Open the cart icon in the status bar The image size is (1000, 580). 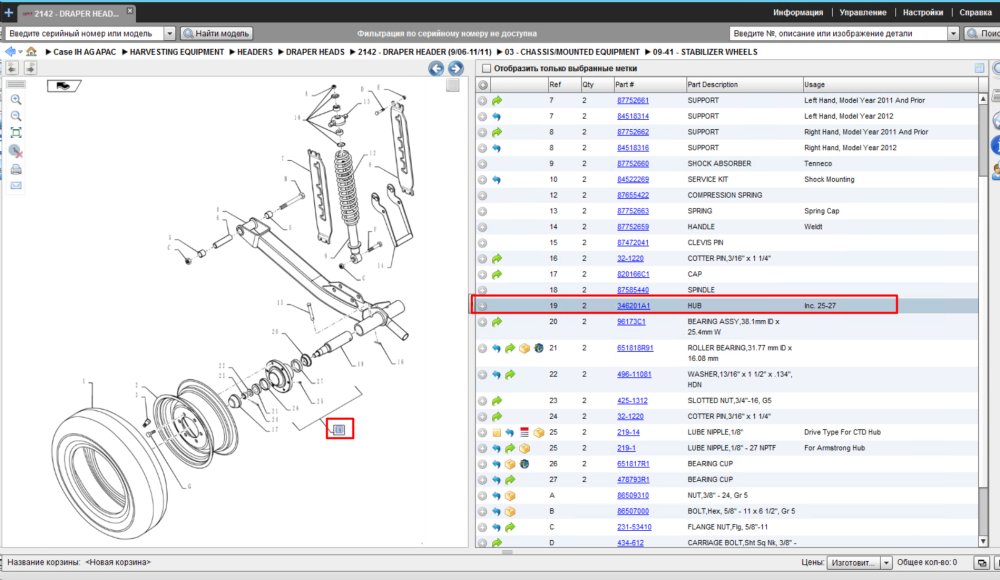982,563
